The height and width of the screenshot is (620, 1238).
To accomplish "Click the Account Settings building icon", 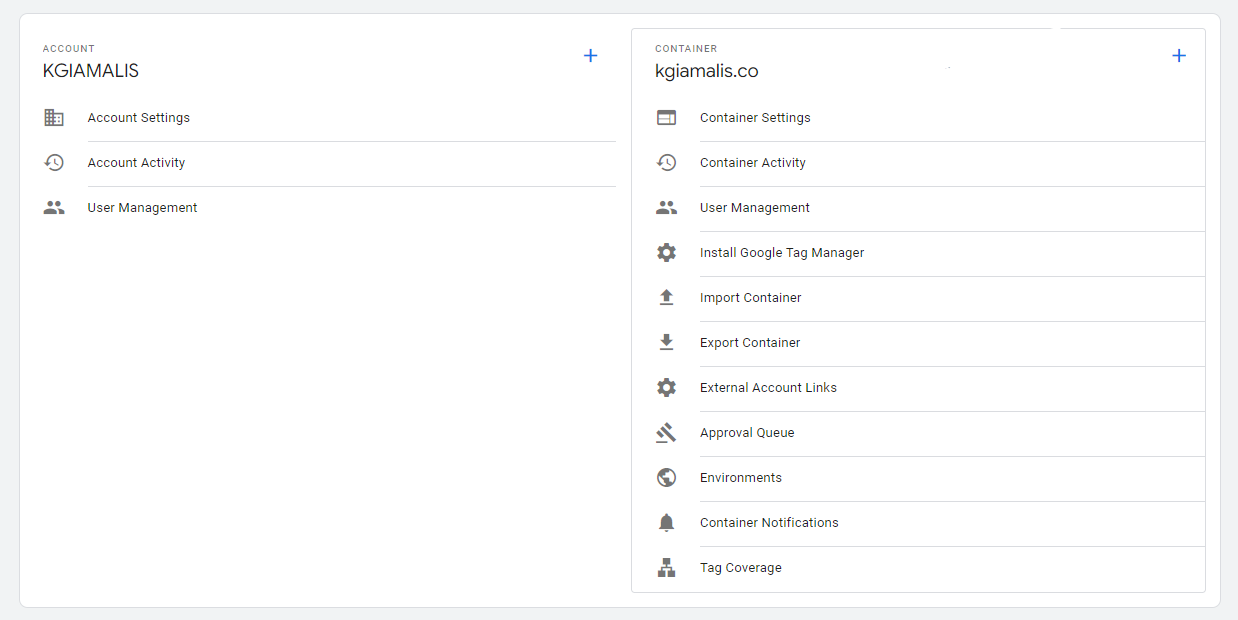I will (x=54, y=118).
